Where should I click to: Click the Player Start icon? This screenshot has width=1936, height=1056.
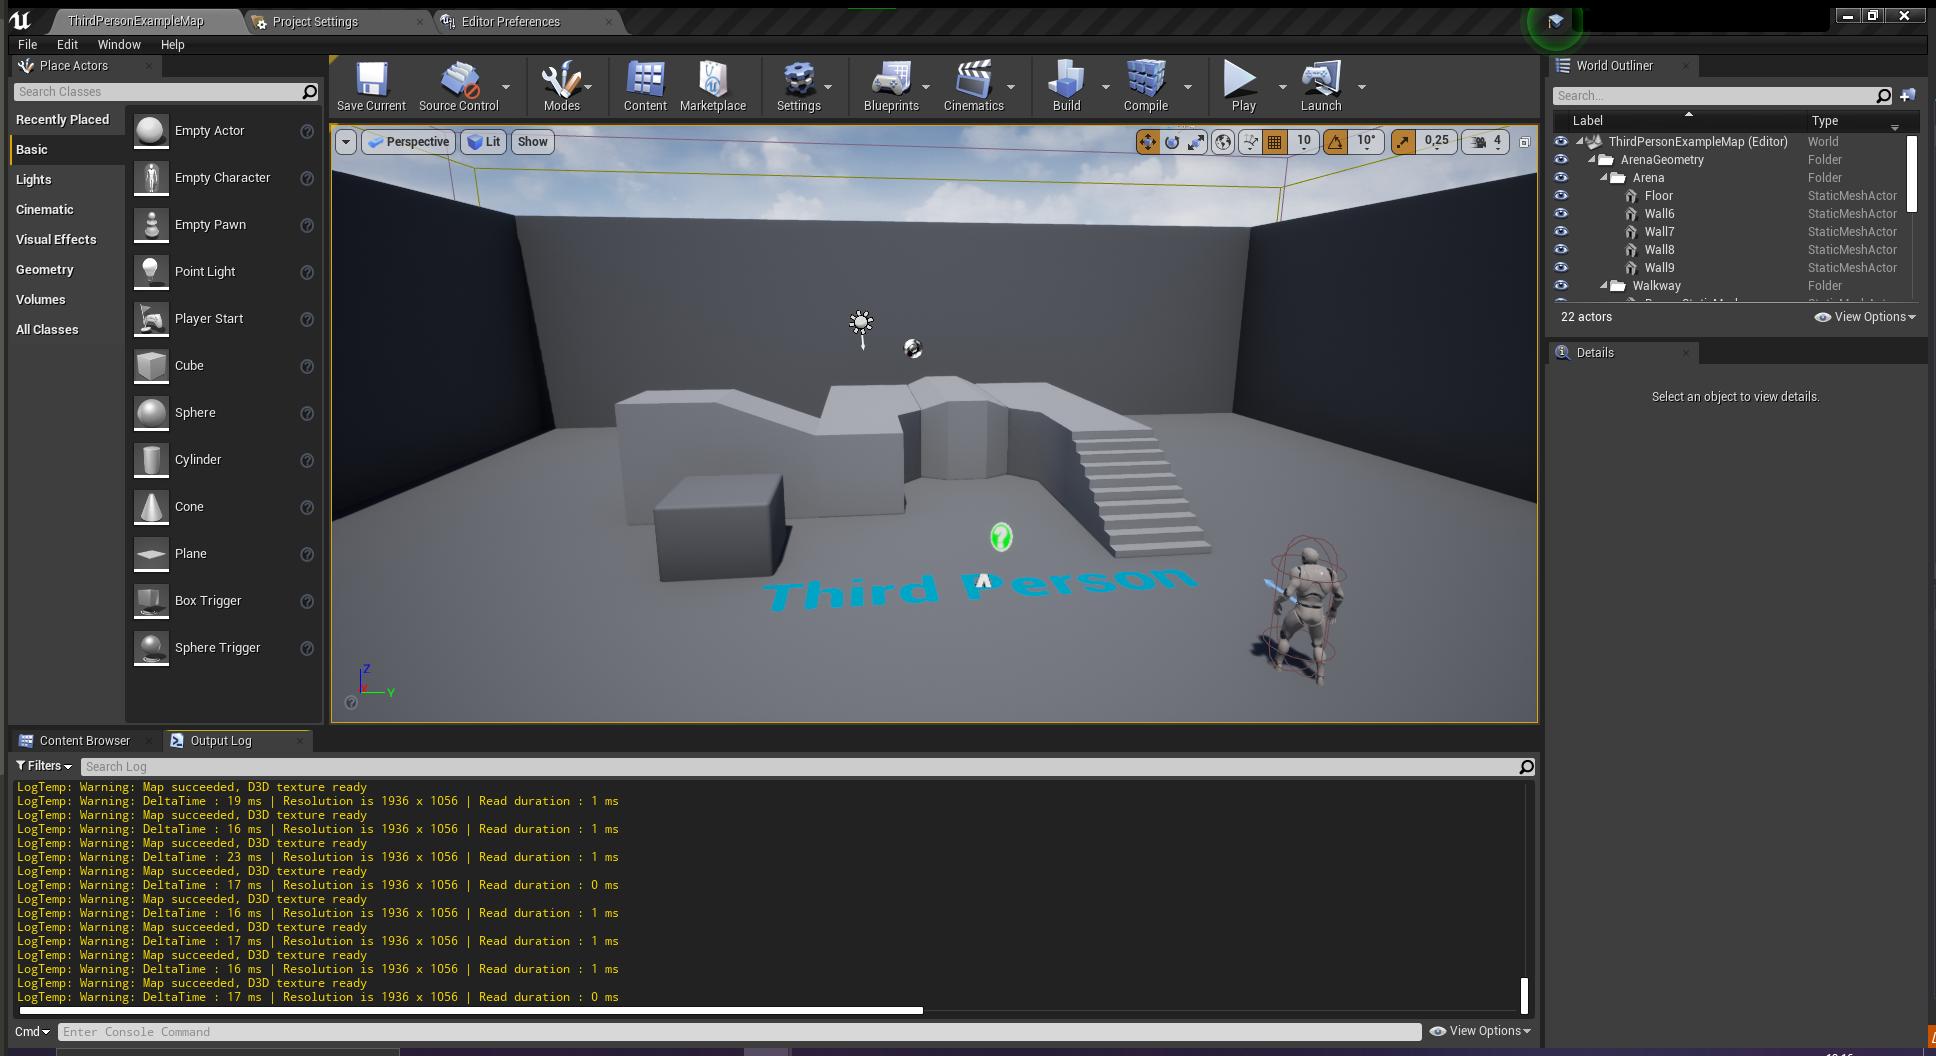click(151, 319)
